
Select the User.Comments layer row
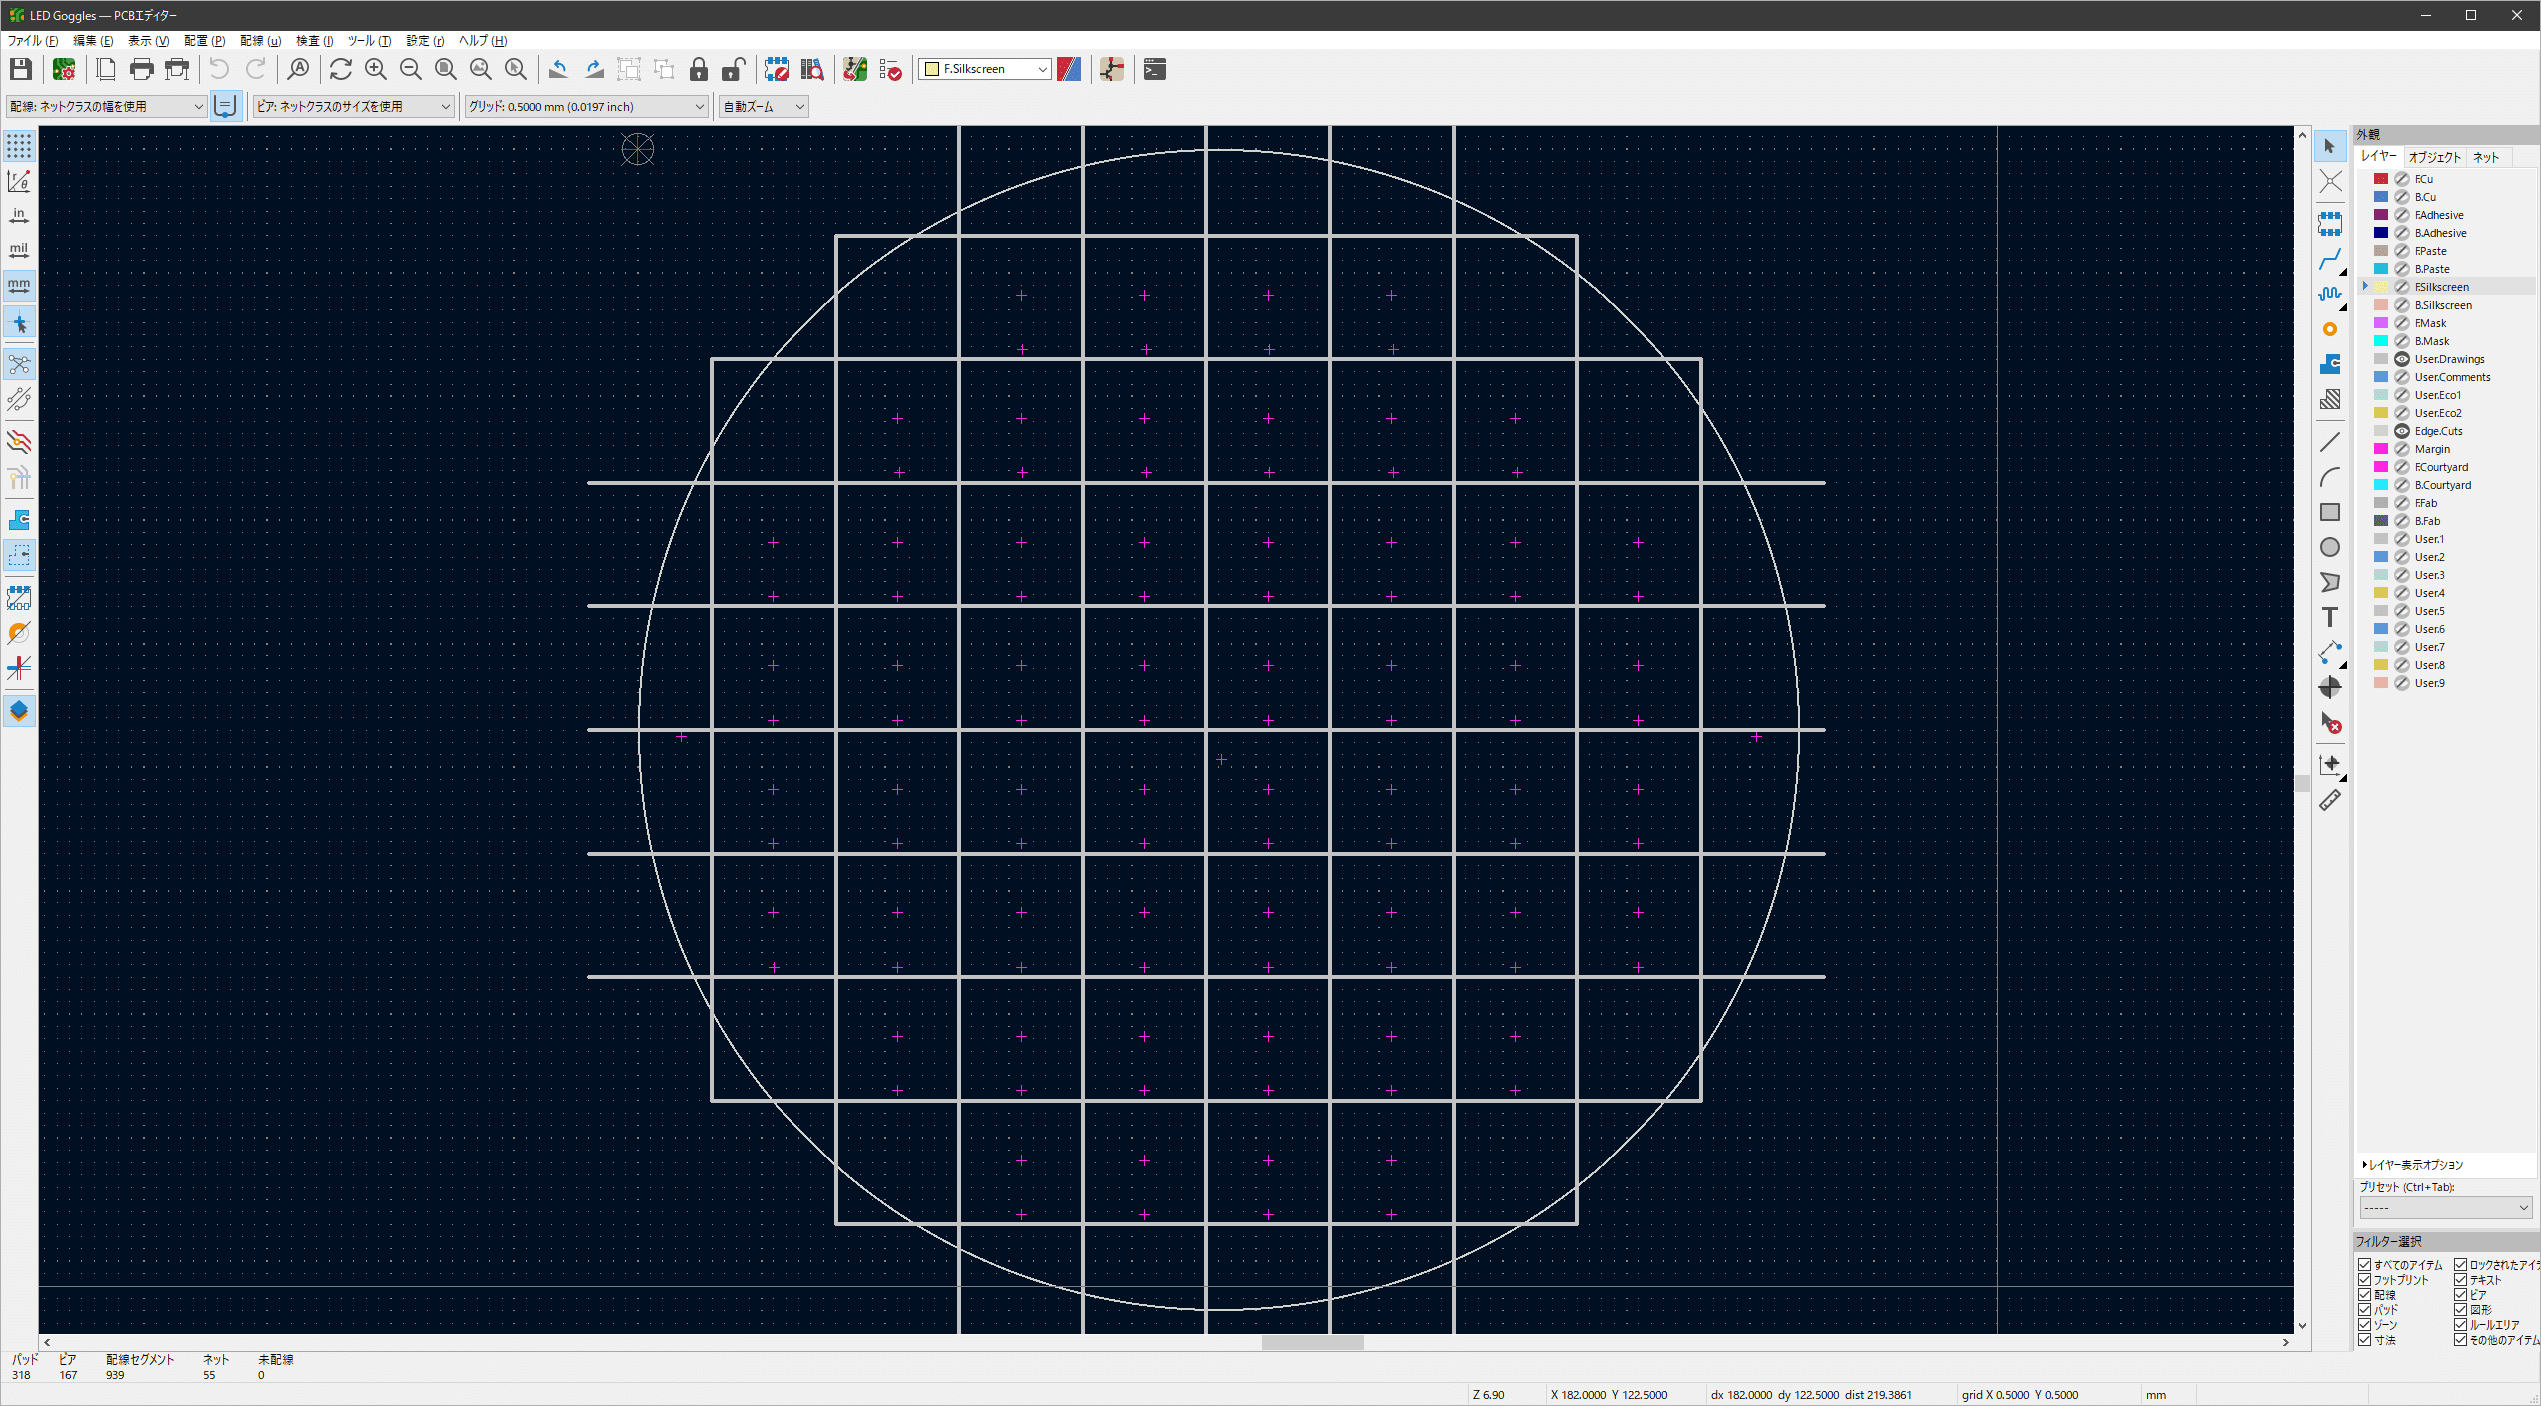[2448, 377]
